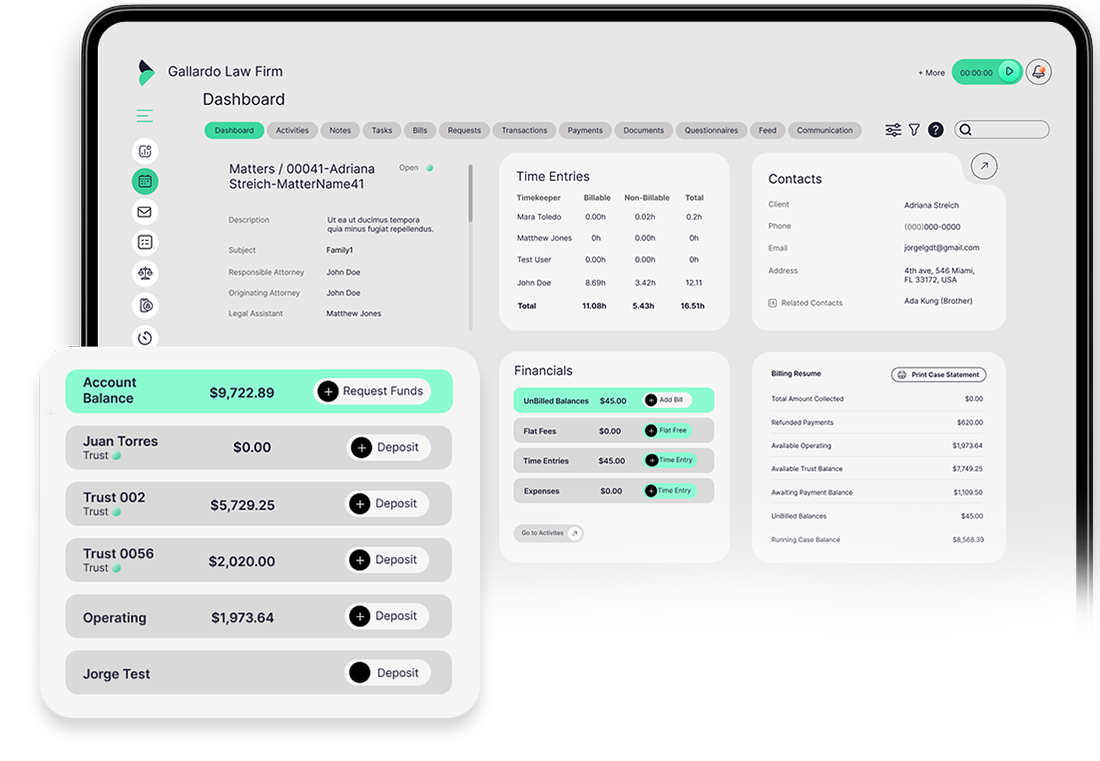The height and width of the screenshot is (761, 1100).
Task: Click Print Case Statement in Billing Resume
Action: point(938,374)
